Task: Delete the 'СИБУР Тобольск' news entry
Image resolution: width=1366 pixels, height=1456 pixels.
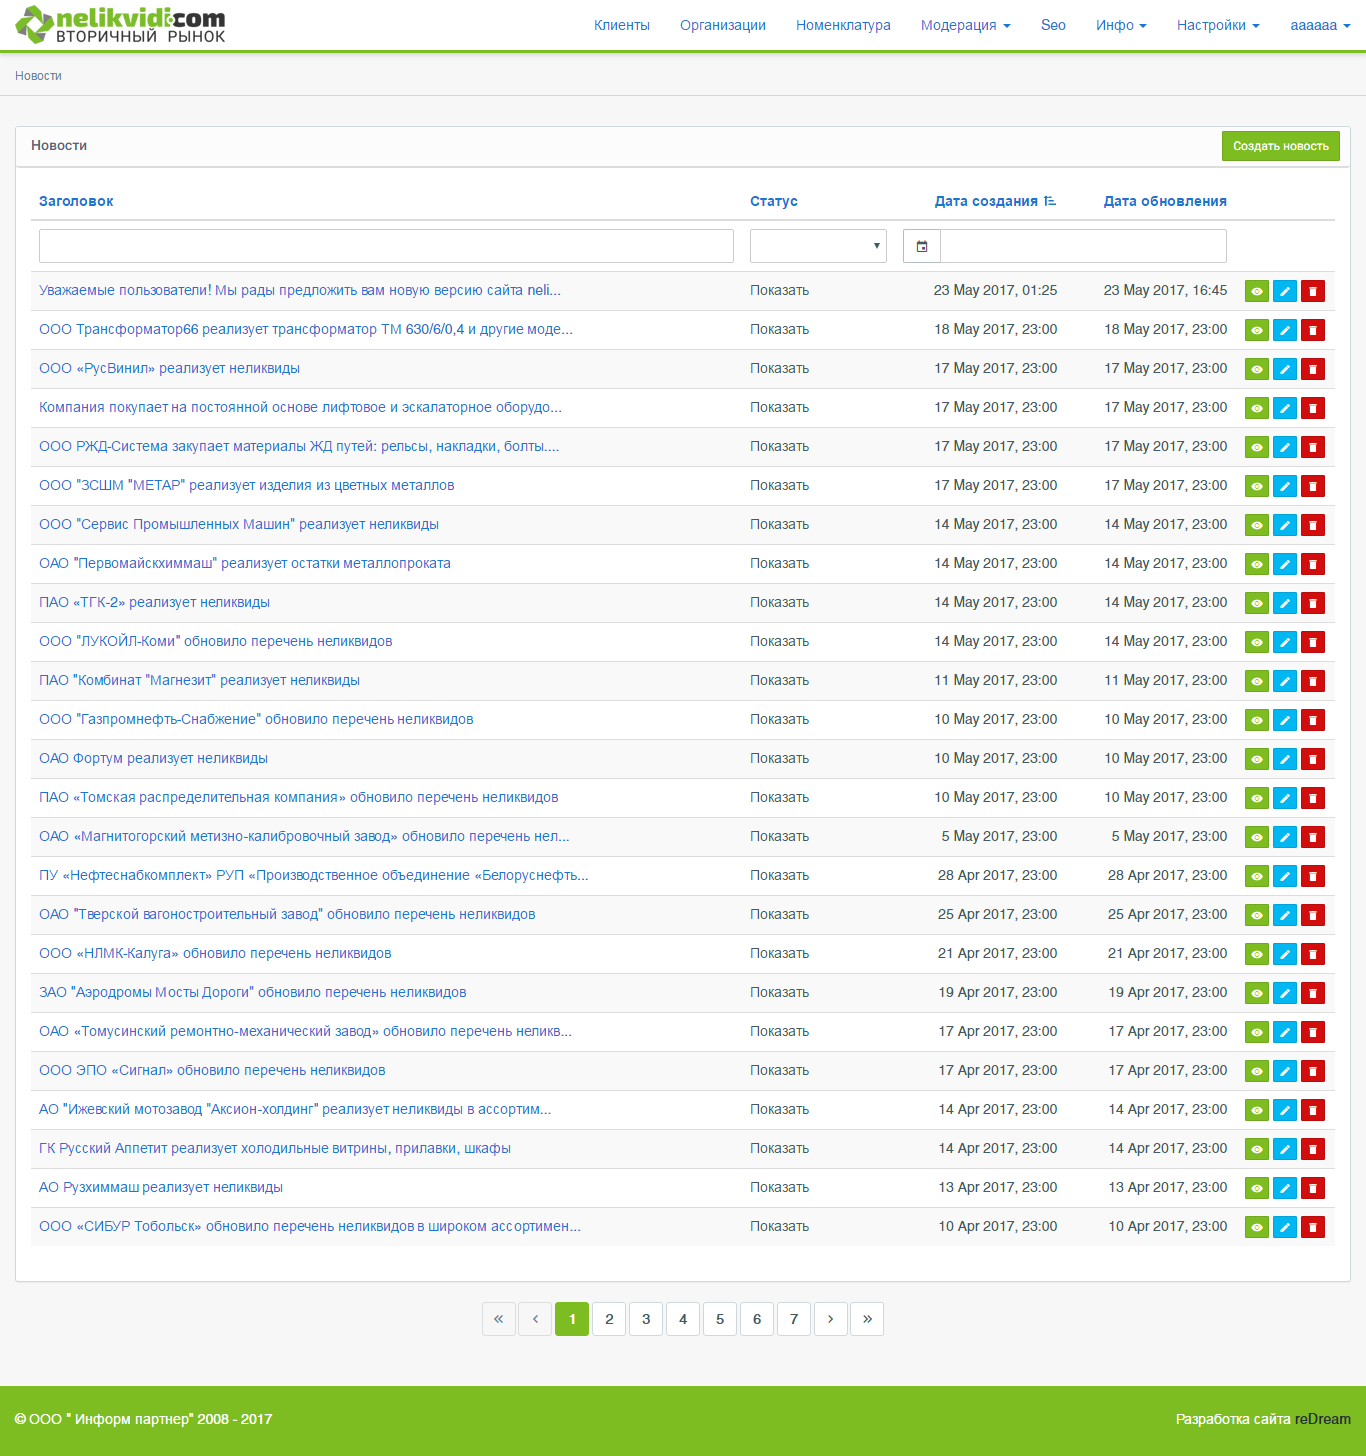Action: tap(1313, 1227)
